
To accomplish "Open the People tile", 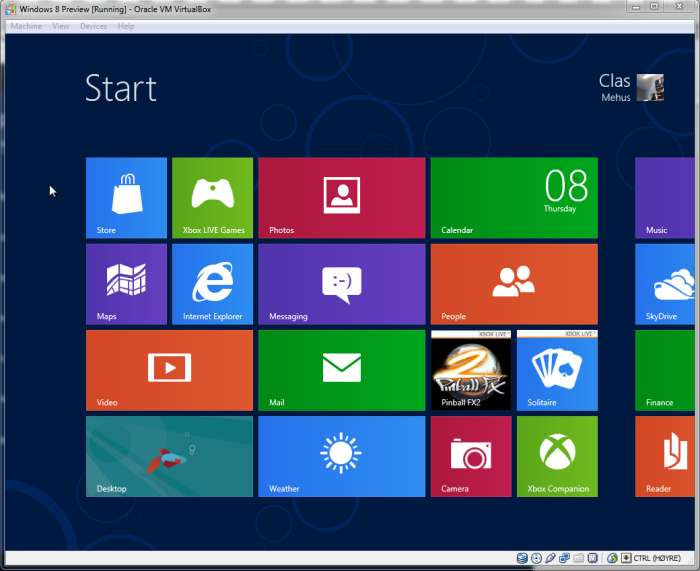I will click(x=514, y=284).
